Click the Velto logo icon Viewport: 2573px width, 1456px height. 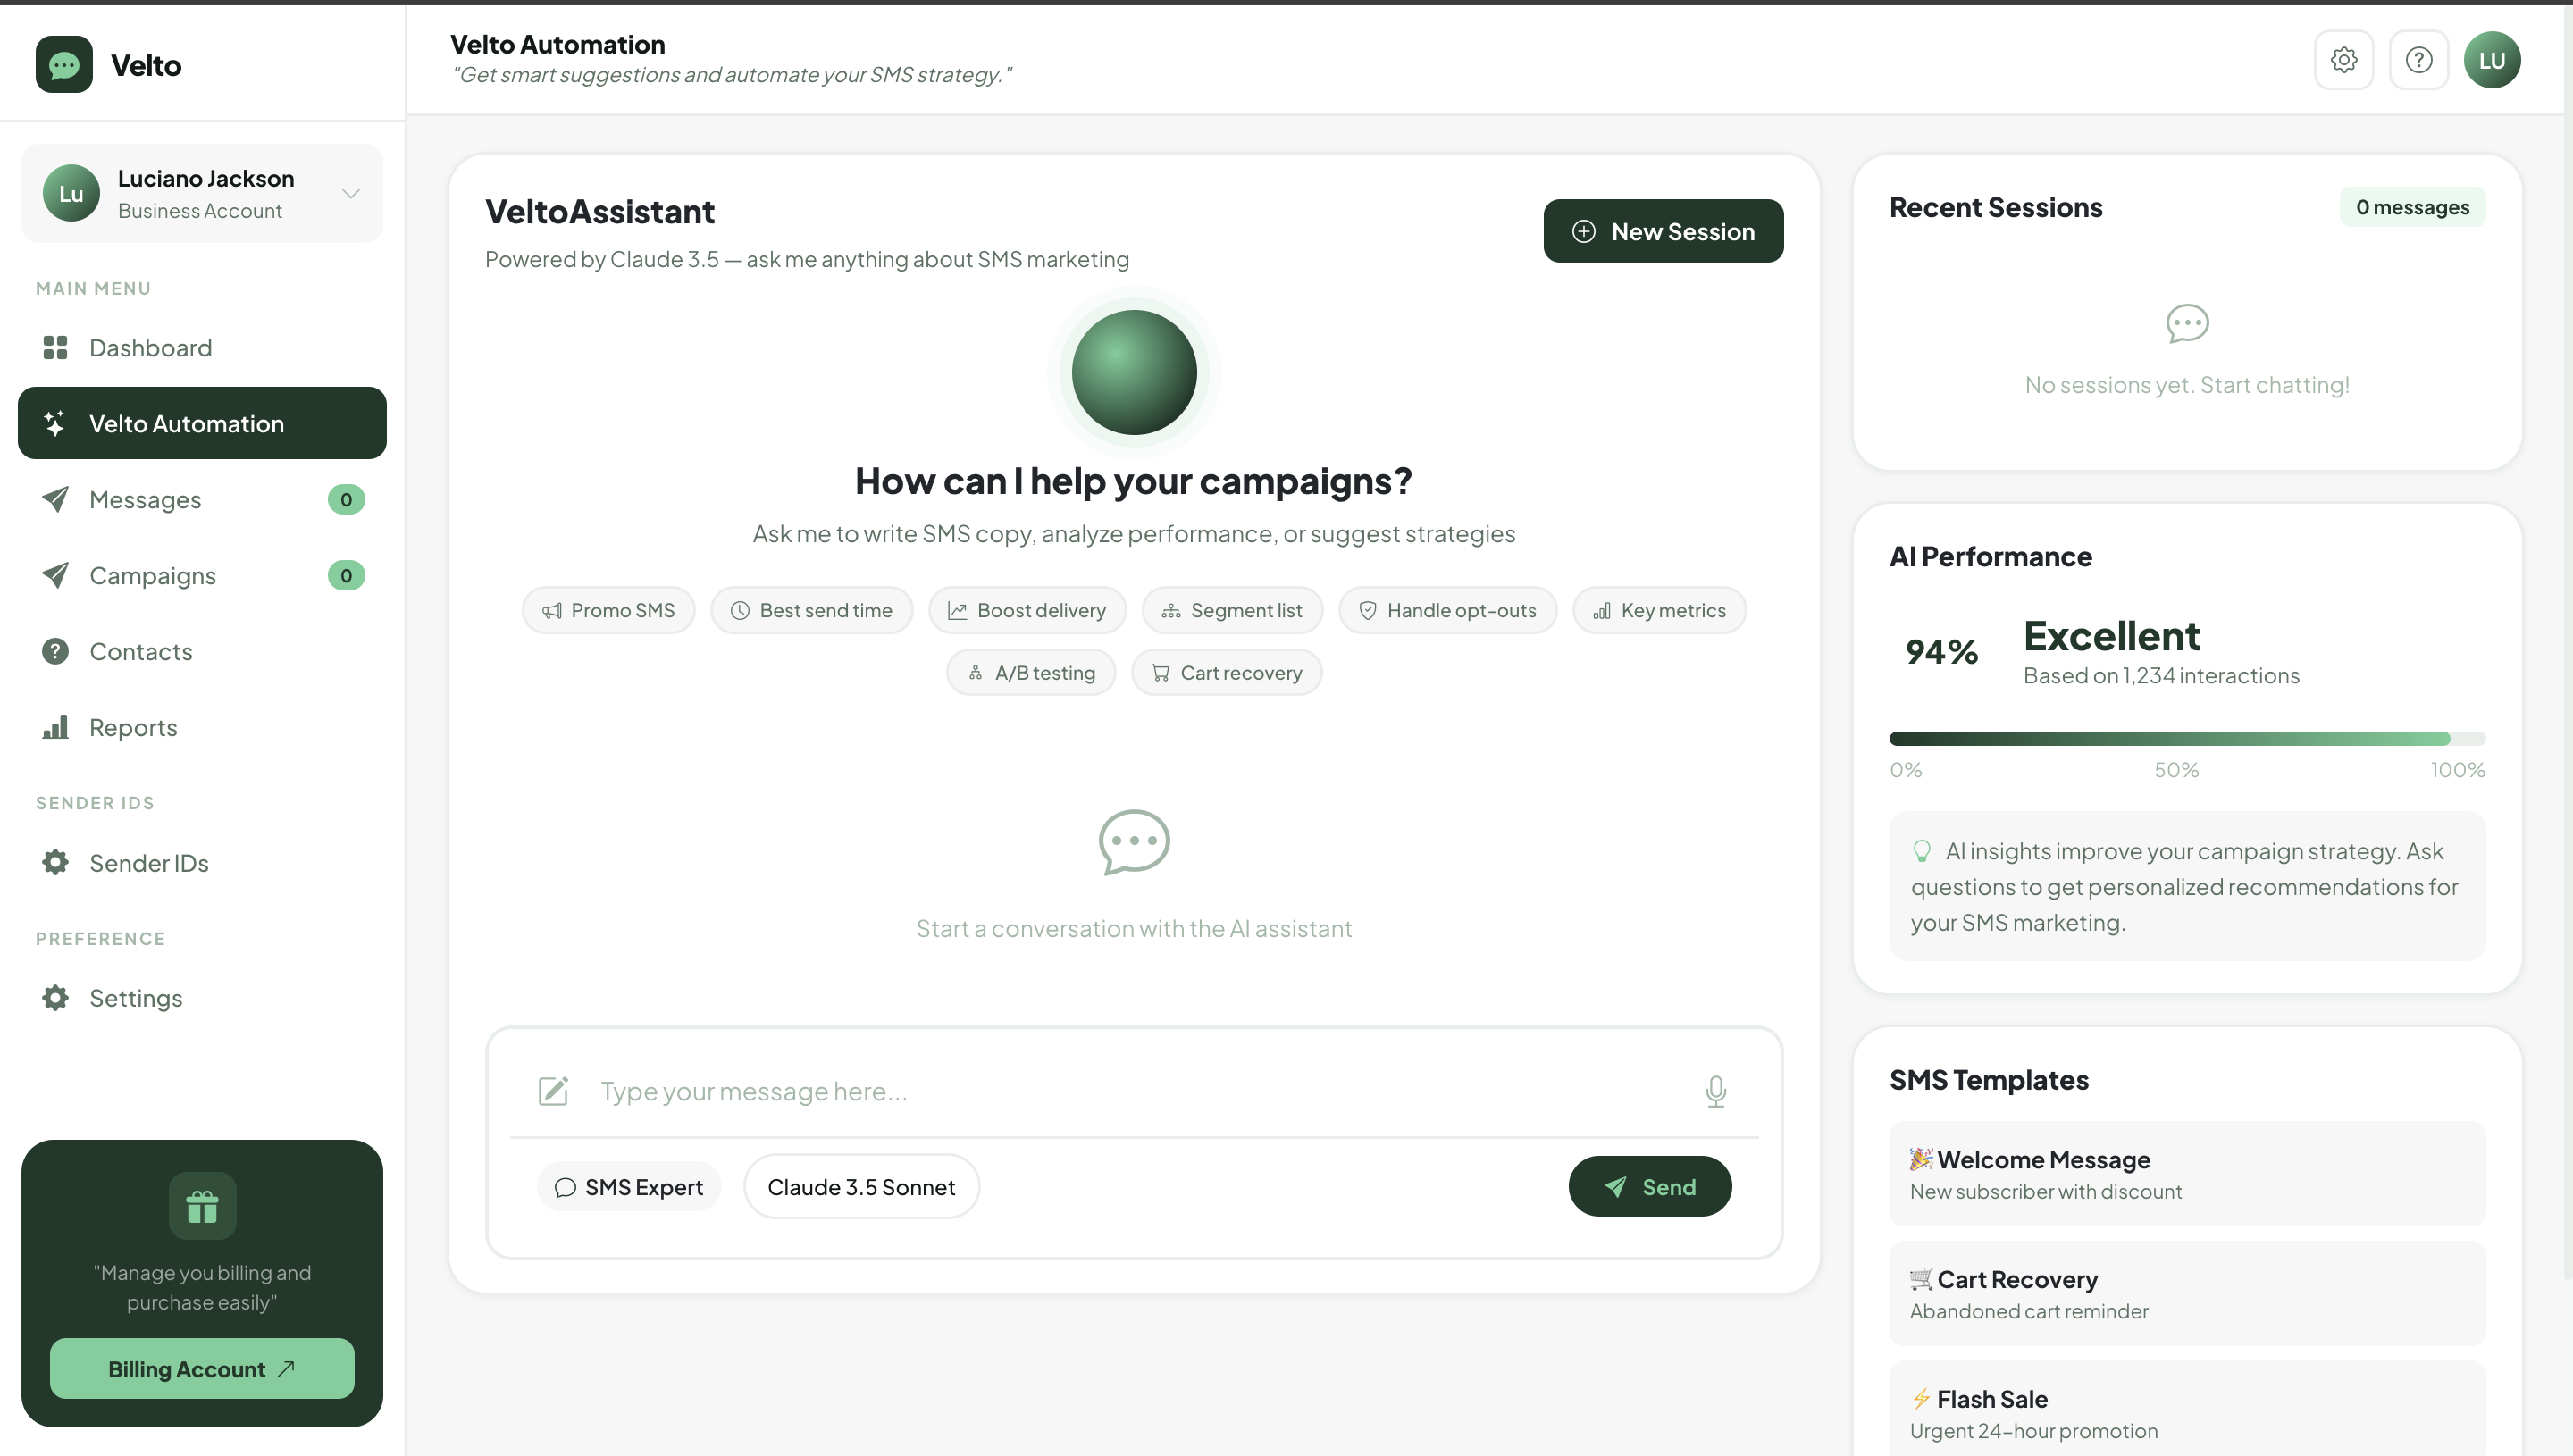pyautogui.click(x=64, y=65)
